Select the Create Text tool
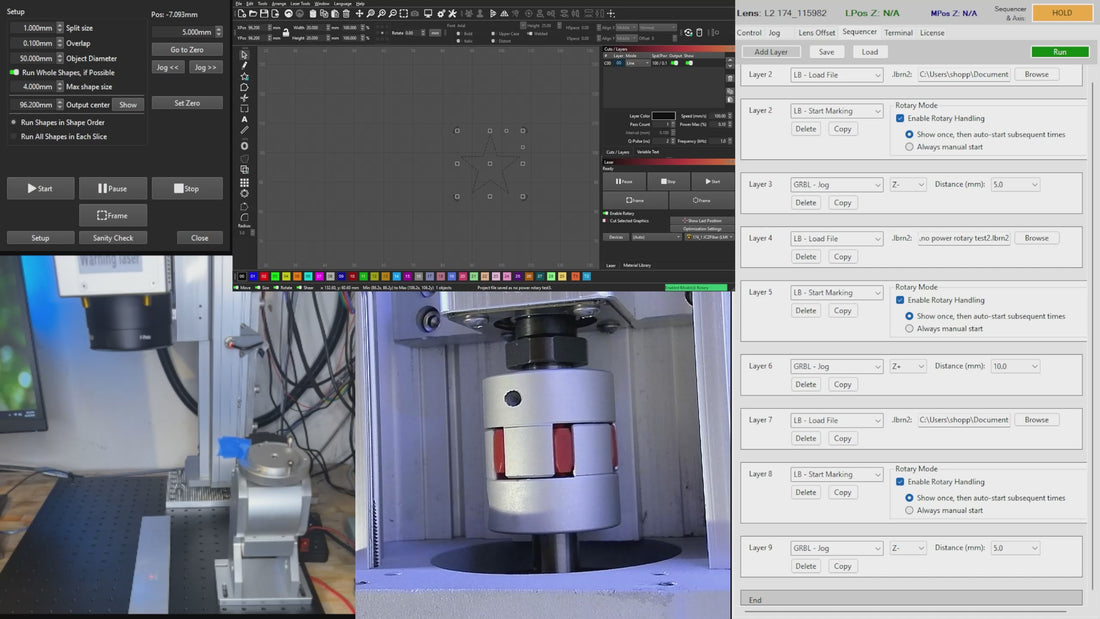This screenshot has width=1100, height=619. coord(245,120)
